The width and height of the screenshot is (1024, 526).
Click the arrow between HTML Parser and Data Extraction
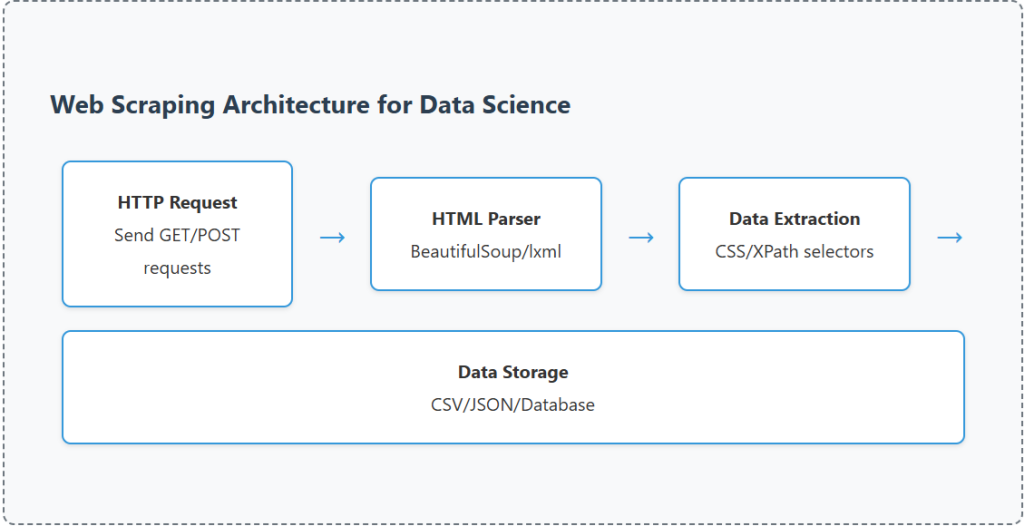coord(641,237)
